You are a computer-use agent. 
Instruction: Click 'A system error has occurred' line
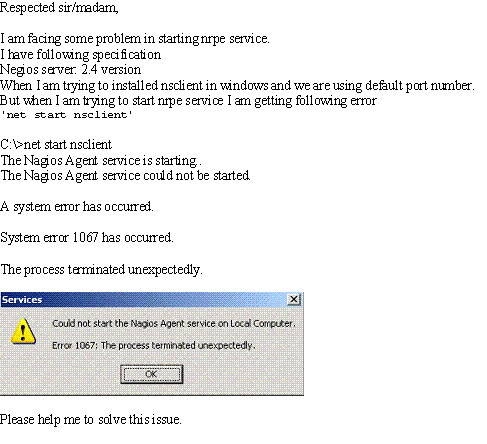(77, 207)
